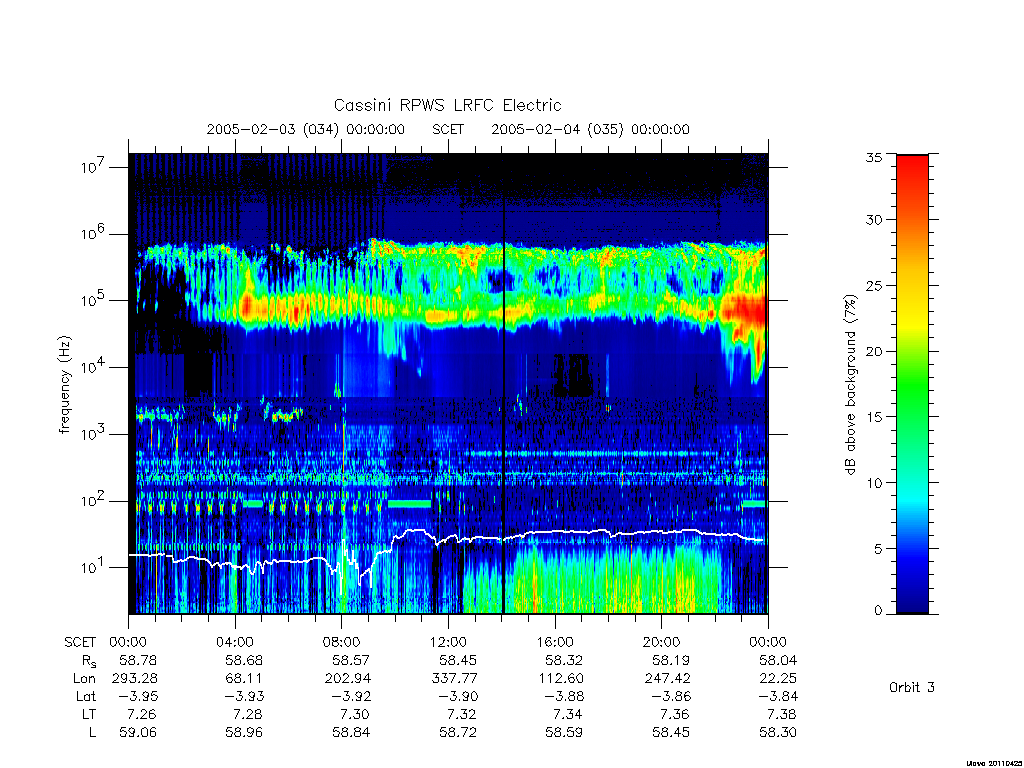Screen dimensions: 1024x768
Task: Click the Lon row label
Action: click(84, 679)
